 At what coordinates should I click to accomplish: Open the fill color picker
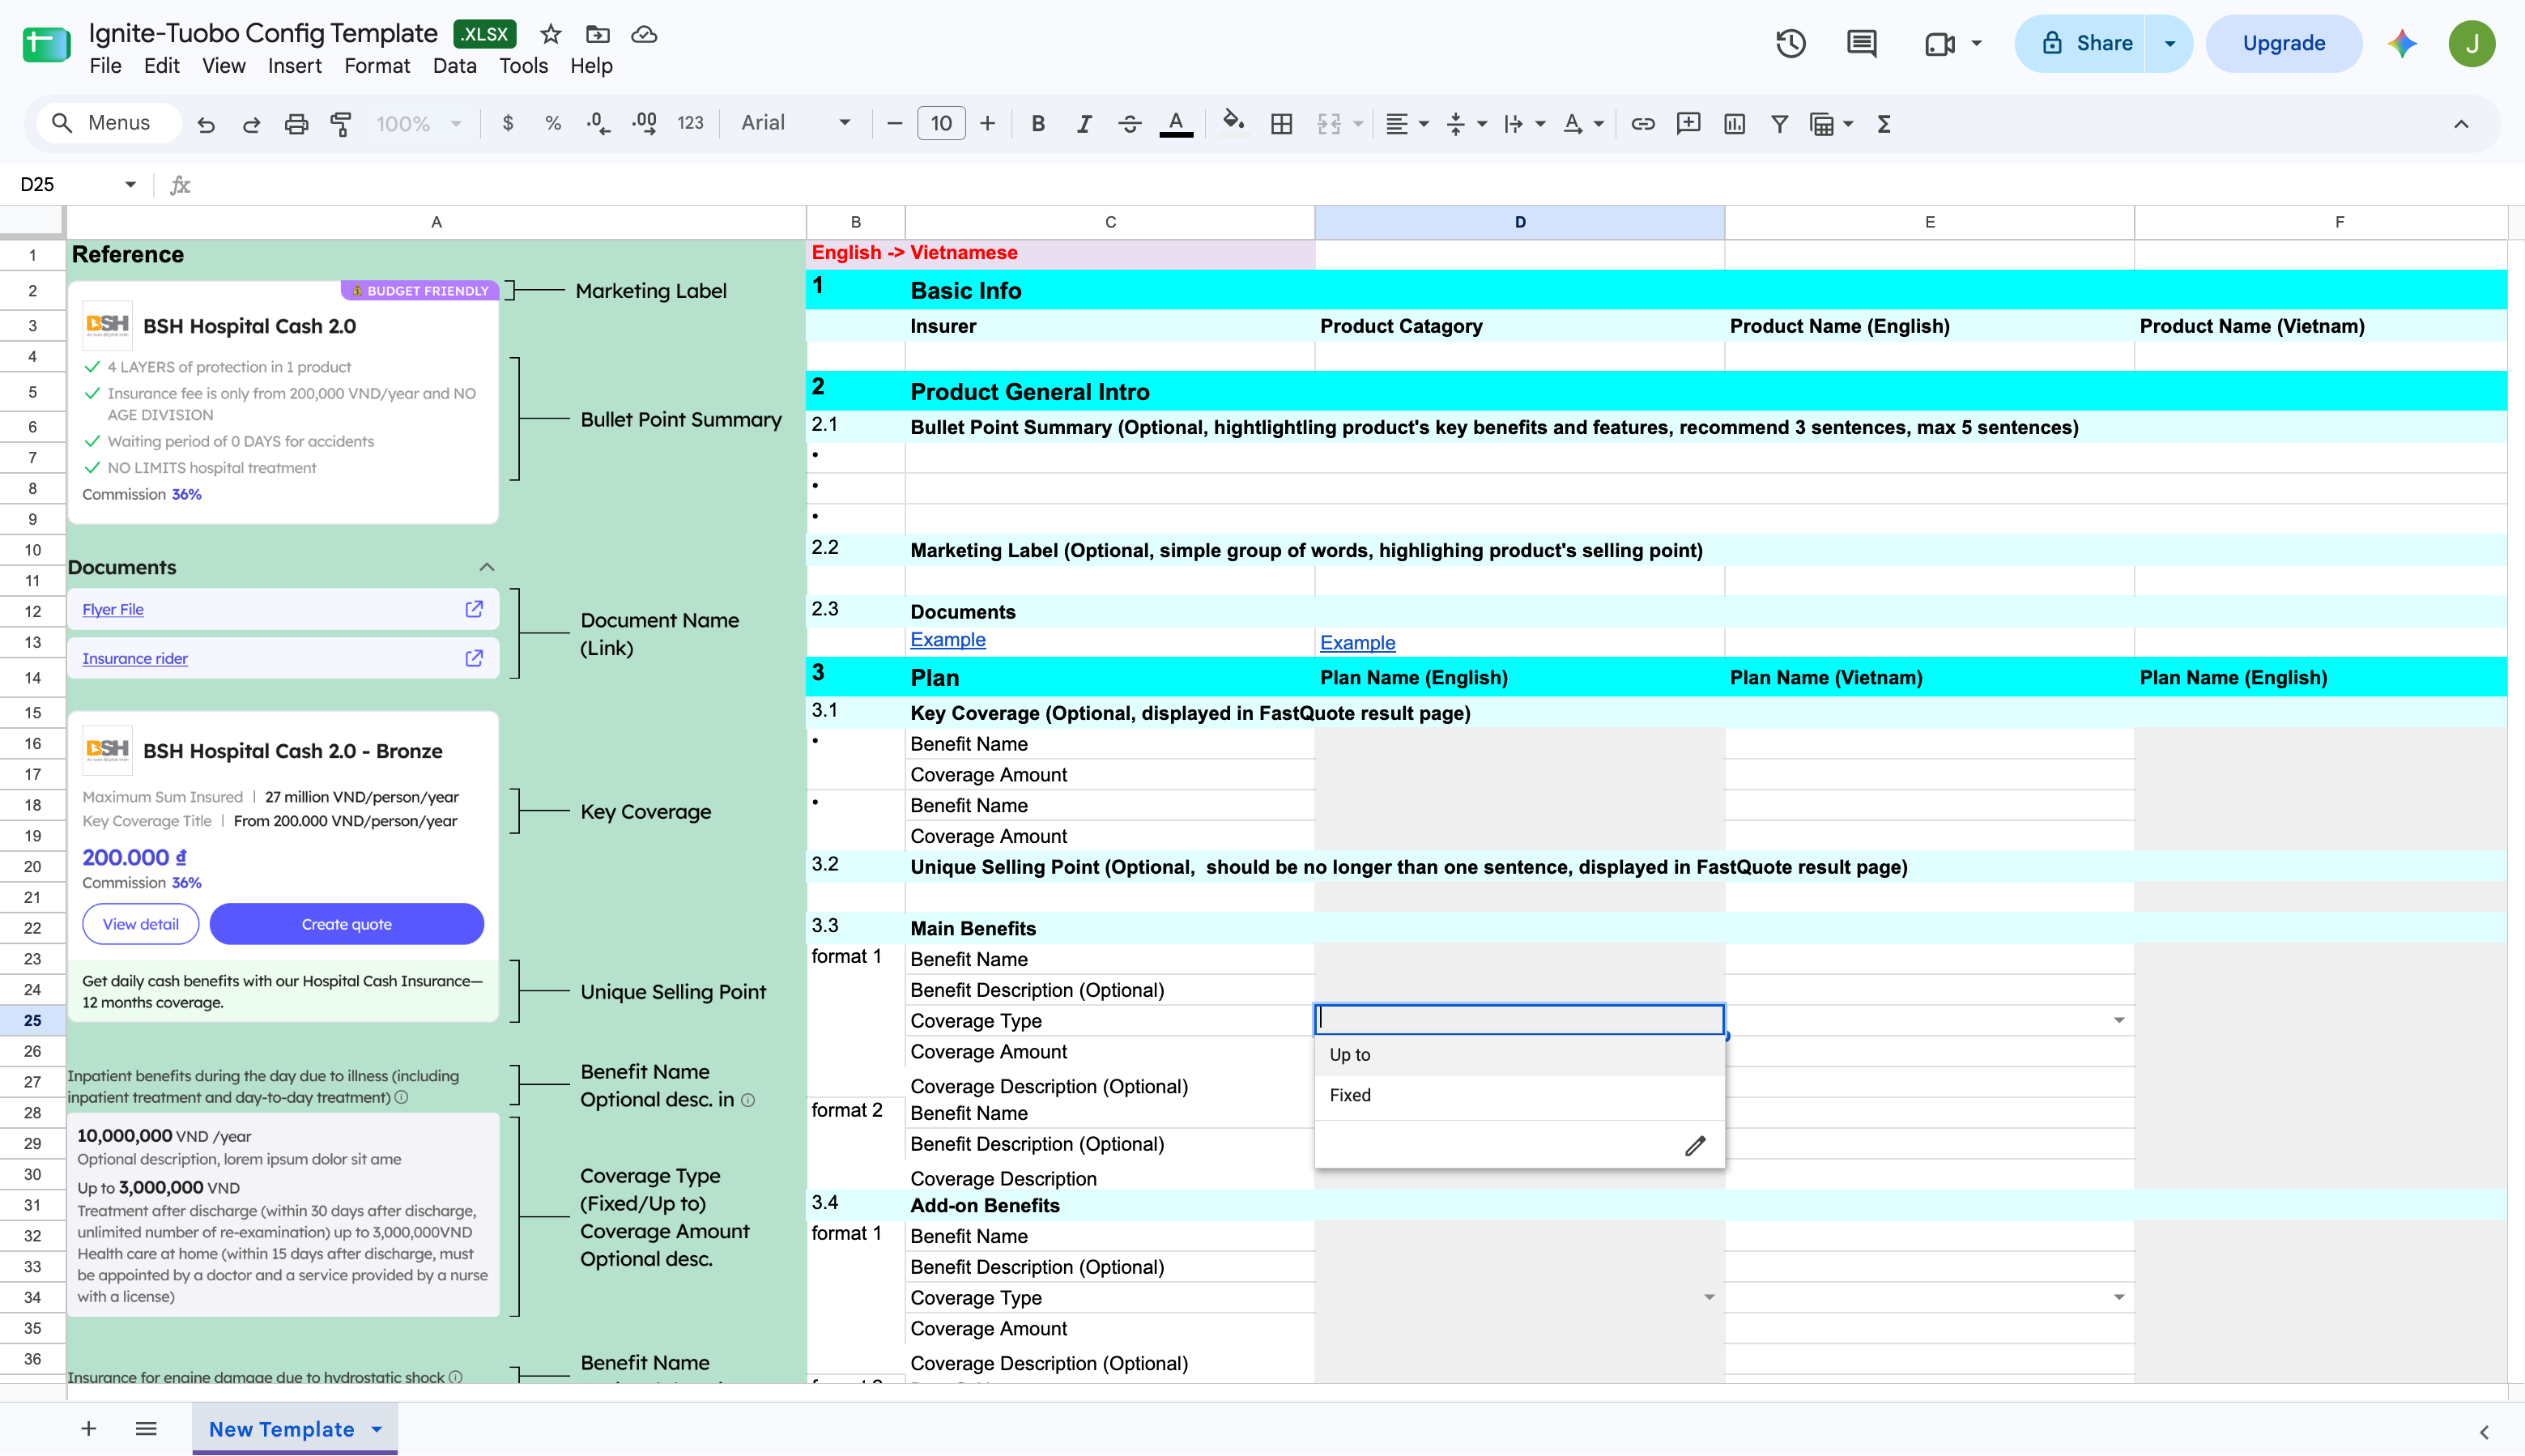1233,124
